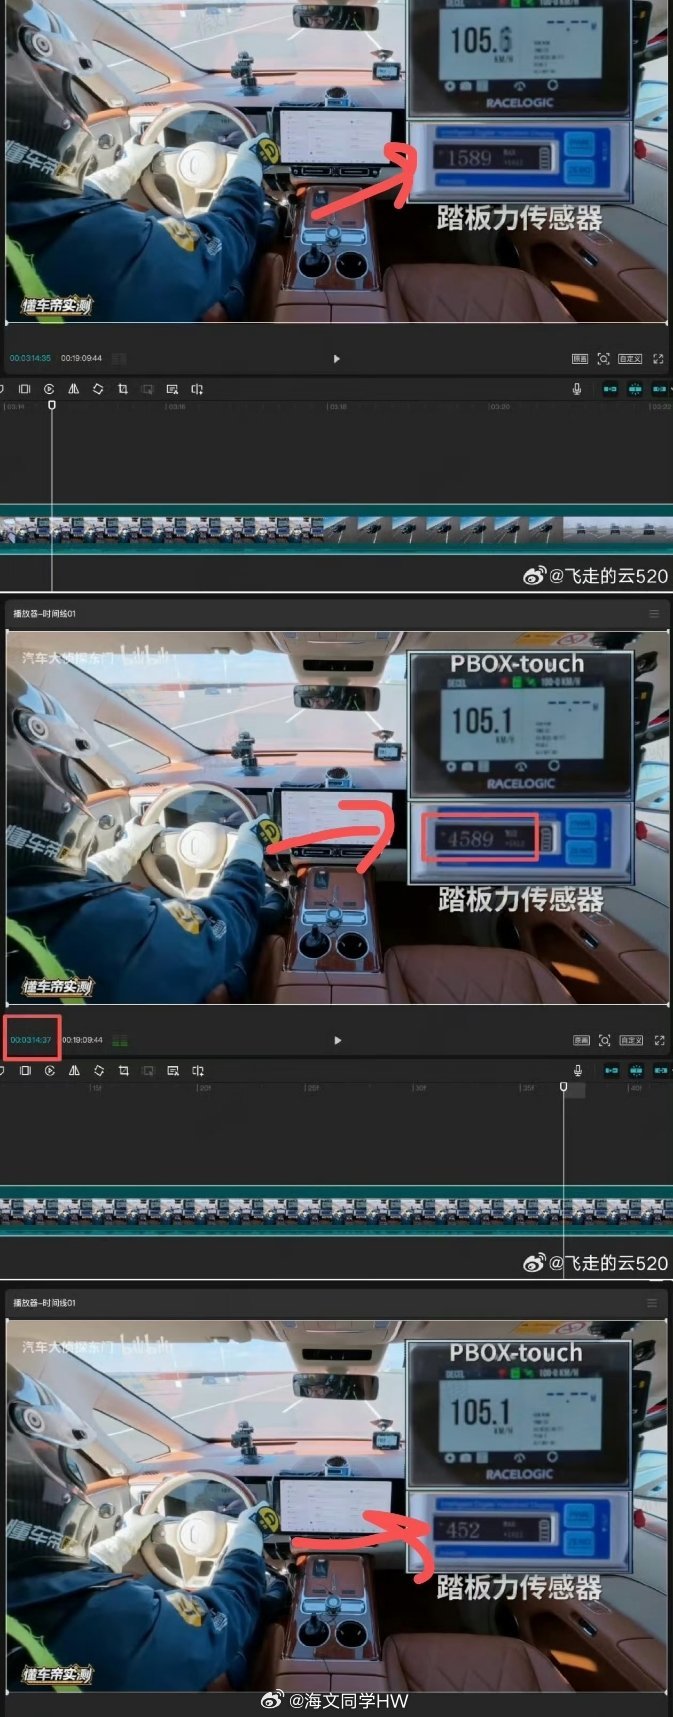
Task: Click green audio-level icon beside middle duration
Action: [x=120, y=1041]
